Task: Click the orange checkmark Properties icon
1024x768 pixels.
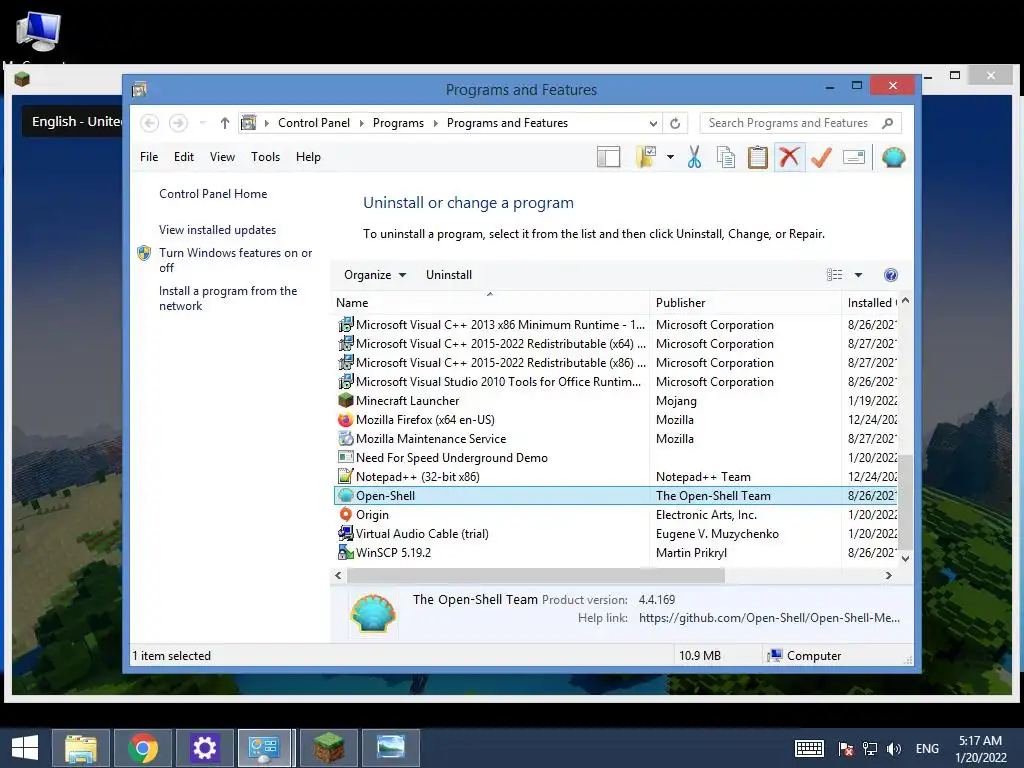Action: 821,157
